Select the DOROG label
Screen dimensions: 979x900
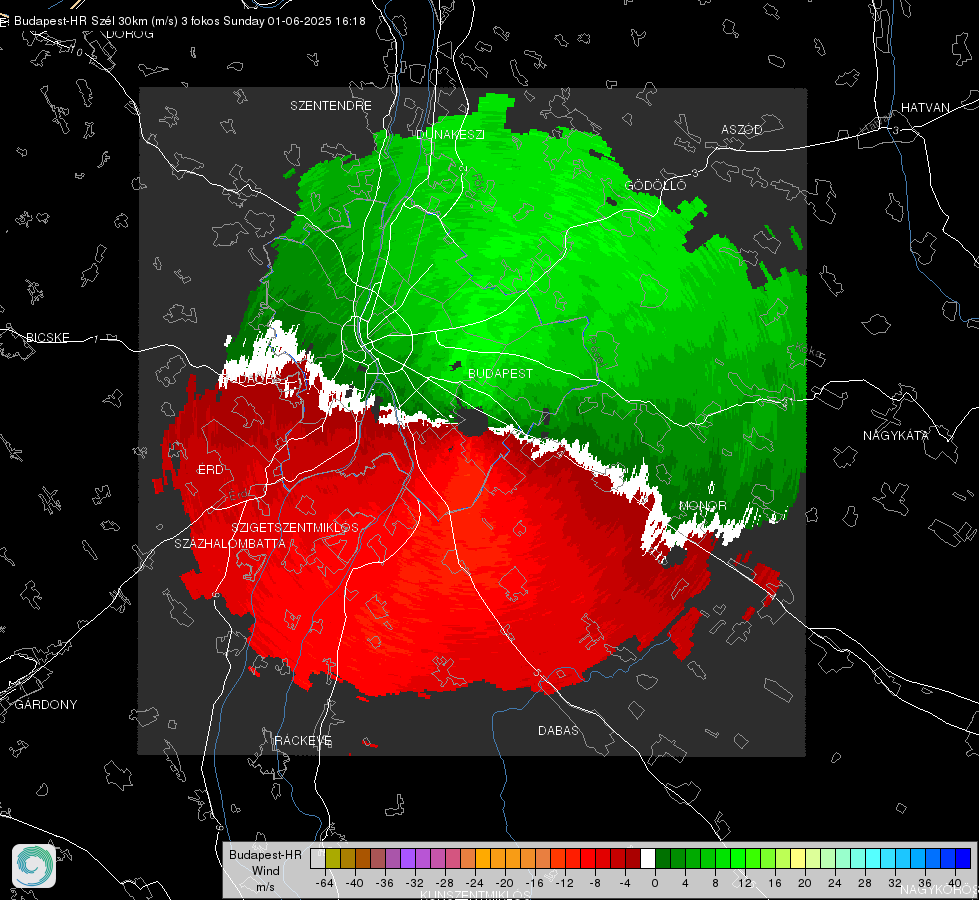[x=130, y=34]
